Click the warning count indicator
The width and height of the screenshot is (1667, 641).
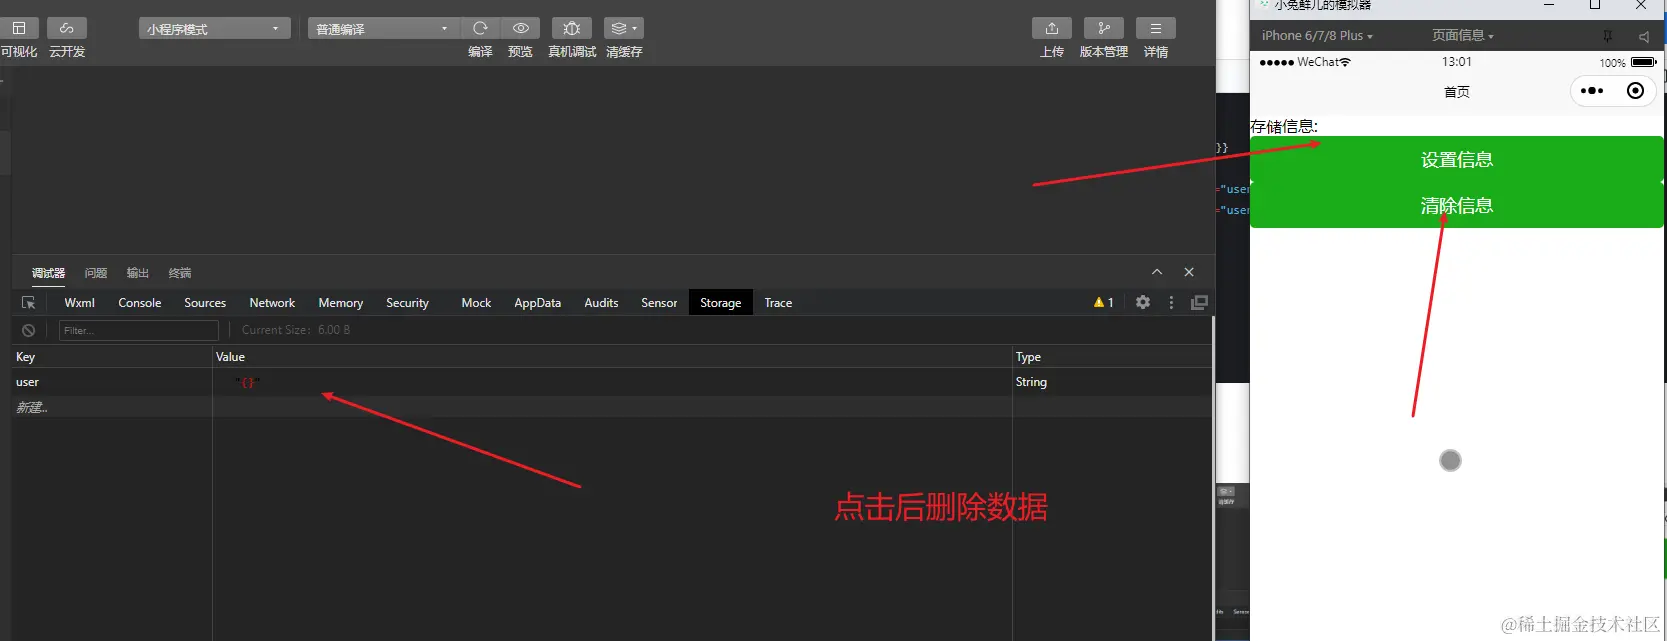point(1104,303)
